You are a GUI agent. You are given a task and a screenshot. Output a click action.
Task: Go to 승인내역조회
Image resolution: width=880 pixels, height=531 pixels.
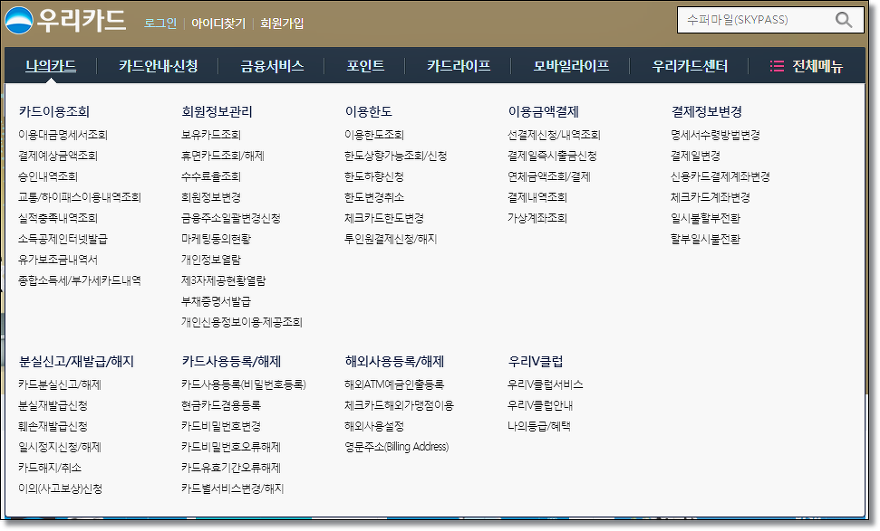click(48, 176)
